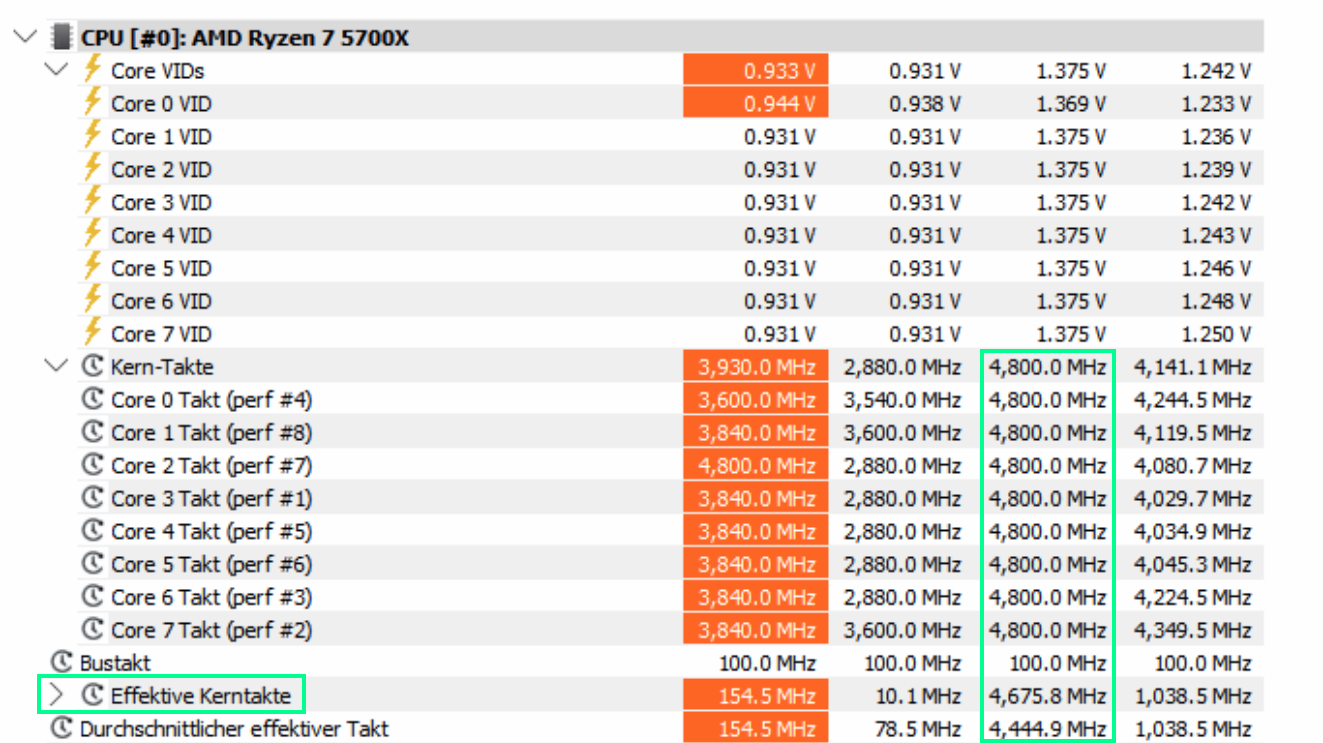Screen dimensions: 1323x743
Task: Select Core 5 Takt (perf #6) label
Action: pyautogui.click(x=211, y=565)
